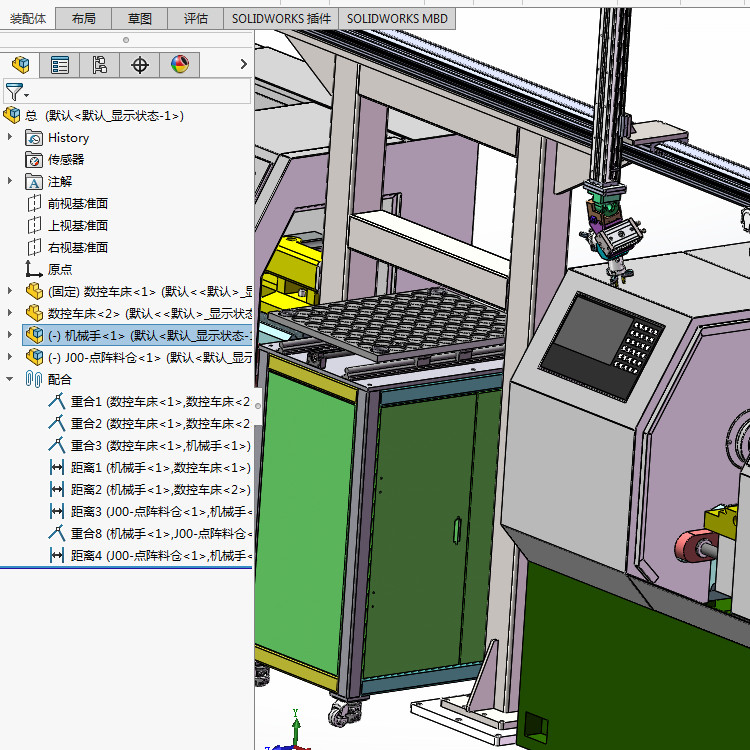Select the (-) 机械手<1> subassembly
Image resolution: width=750 pixels, height=750 pixels.
[x=150, y=336]
